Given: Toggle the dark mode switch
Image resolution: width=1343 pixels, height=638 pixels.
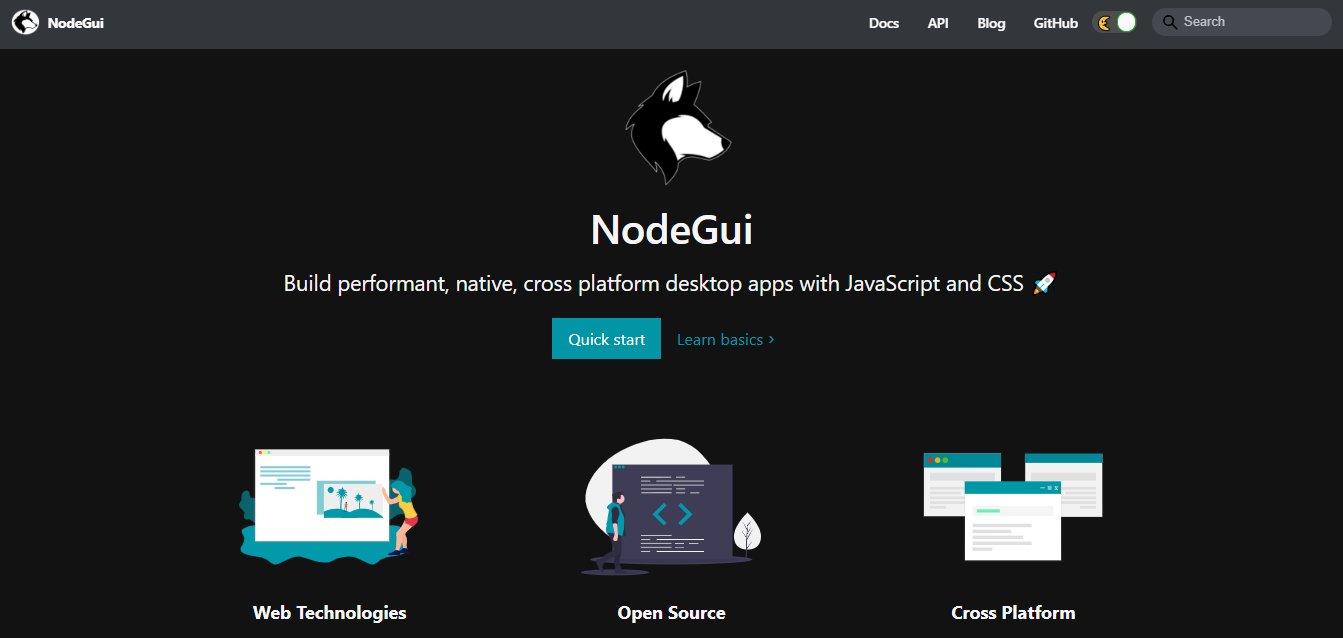Looking at the screenshot, I should click(x=1114, y=23).
